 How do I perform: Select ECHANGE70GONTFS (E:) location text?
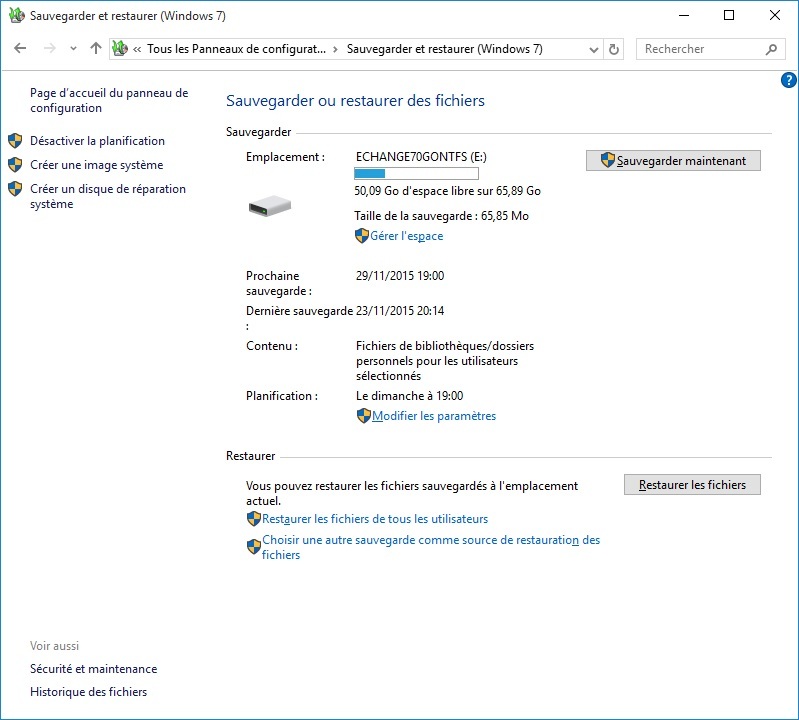(x=421, y=156)
